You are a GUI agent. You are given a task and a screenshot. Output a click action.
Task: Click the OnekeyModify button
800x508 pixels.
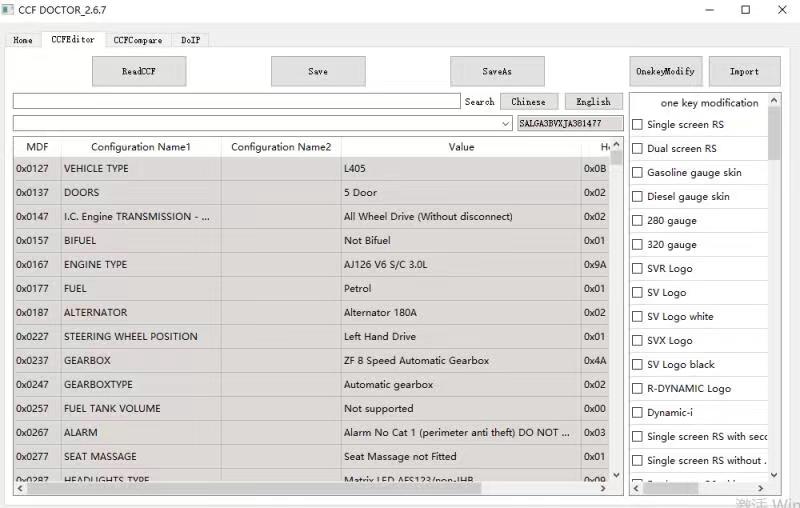pyautogui.click(x=665, y=72)
